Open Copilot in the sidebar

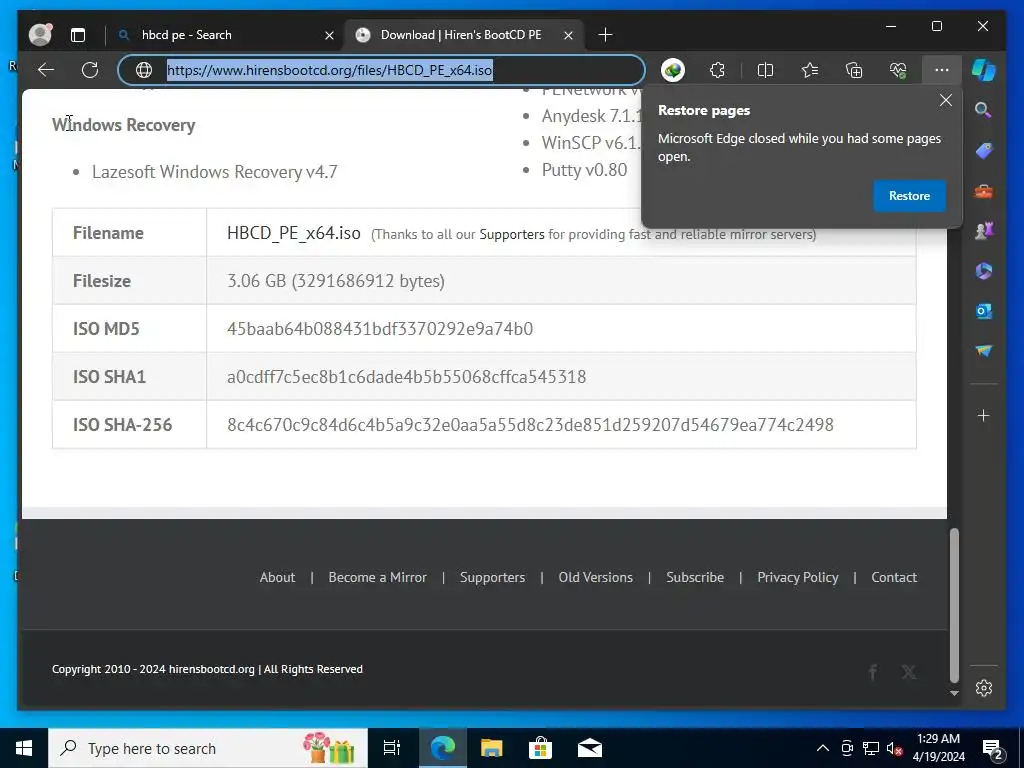[x=984, y=70]
